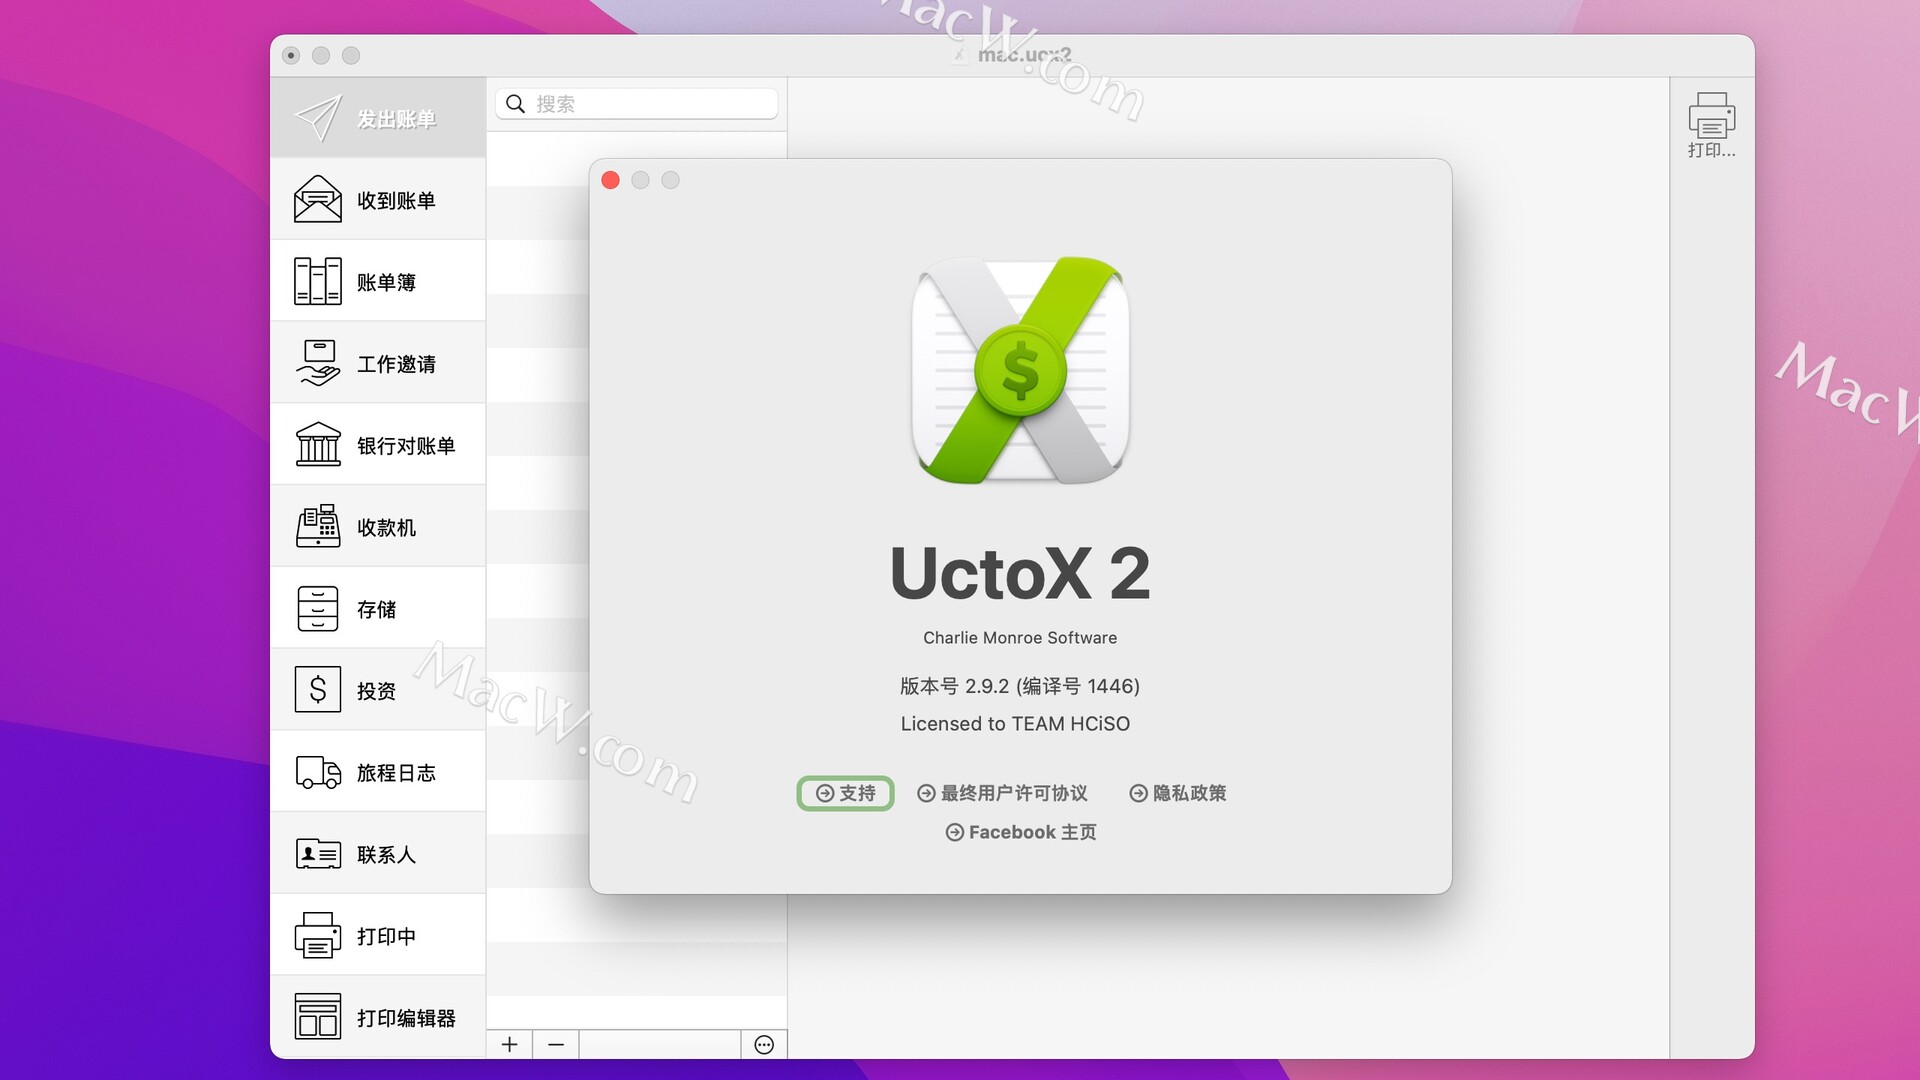The width and height of the screenshot is (1920, 1080).
Task: Open 工作邀请 job offers section
Action: 377,364
